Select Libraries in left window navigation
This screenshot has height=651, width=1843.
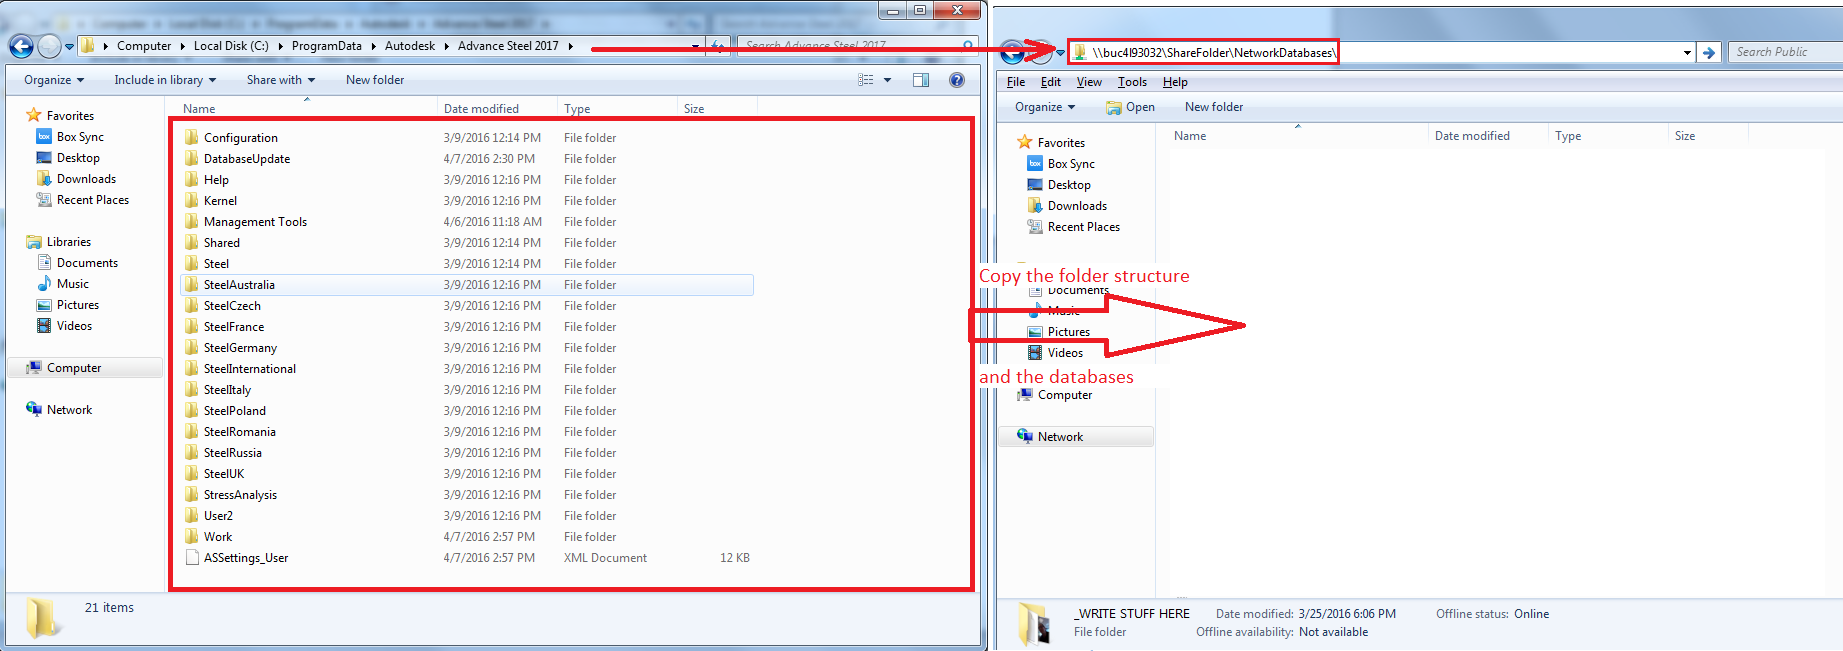pos(69,242)
